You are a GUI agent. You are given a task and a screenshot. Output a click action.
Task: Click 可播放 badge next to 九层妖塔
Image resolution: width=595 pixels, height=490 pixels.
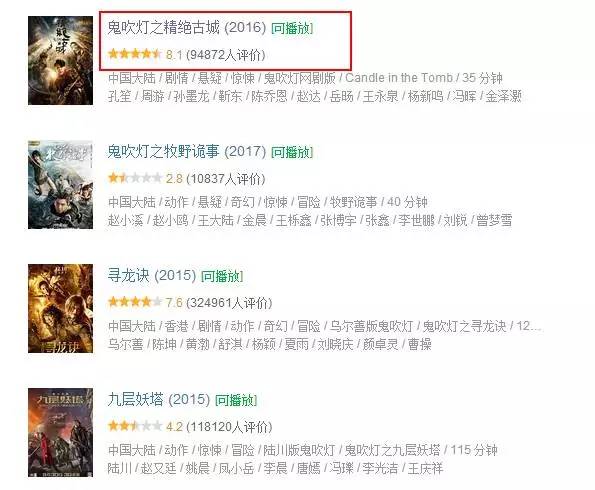(236, 400)
